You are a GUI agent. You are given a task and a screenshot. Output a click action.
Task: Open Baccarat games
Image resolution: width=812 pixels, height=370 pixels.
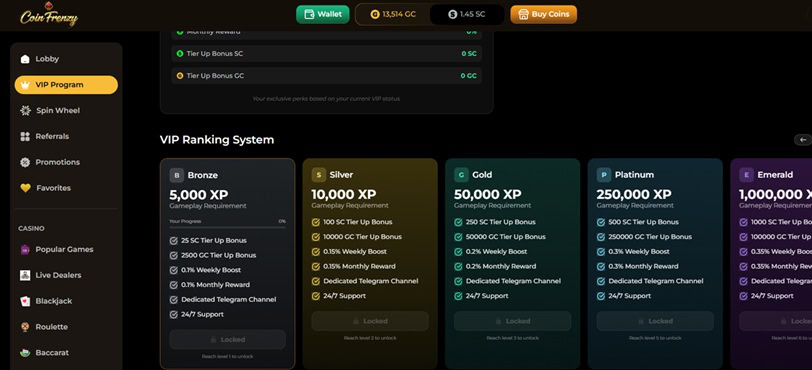(66, 352)
